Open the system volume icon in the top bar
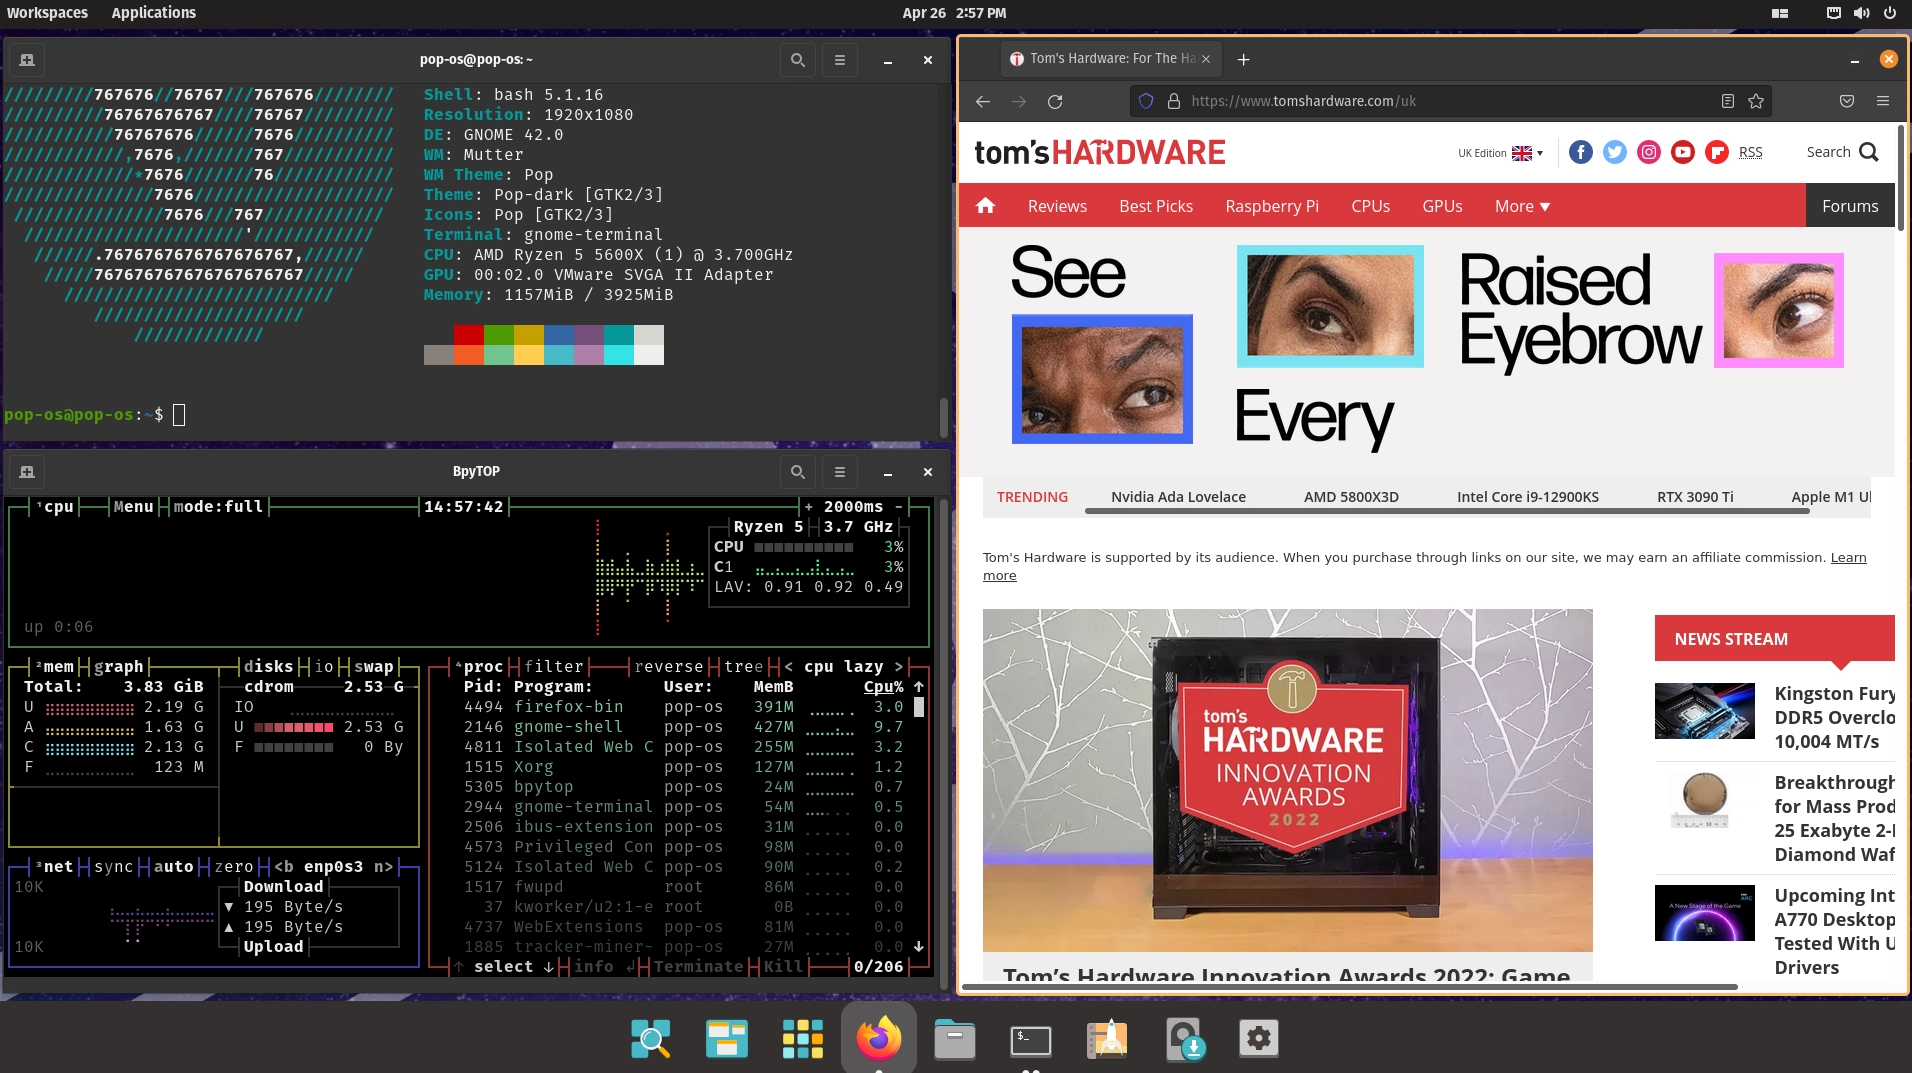The height and width of the screenshot is (1073, 1912). (x=1861, y=13)
